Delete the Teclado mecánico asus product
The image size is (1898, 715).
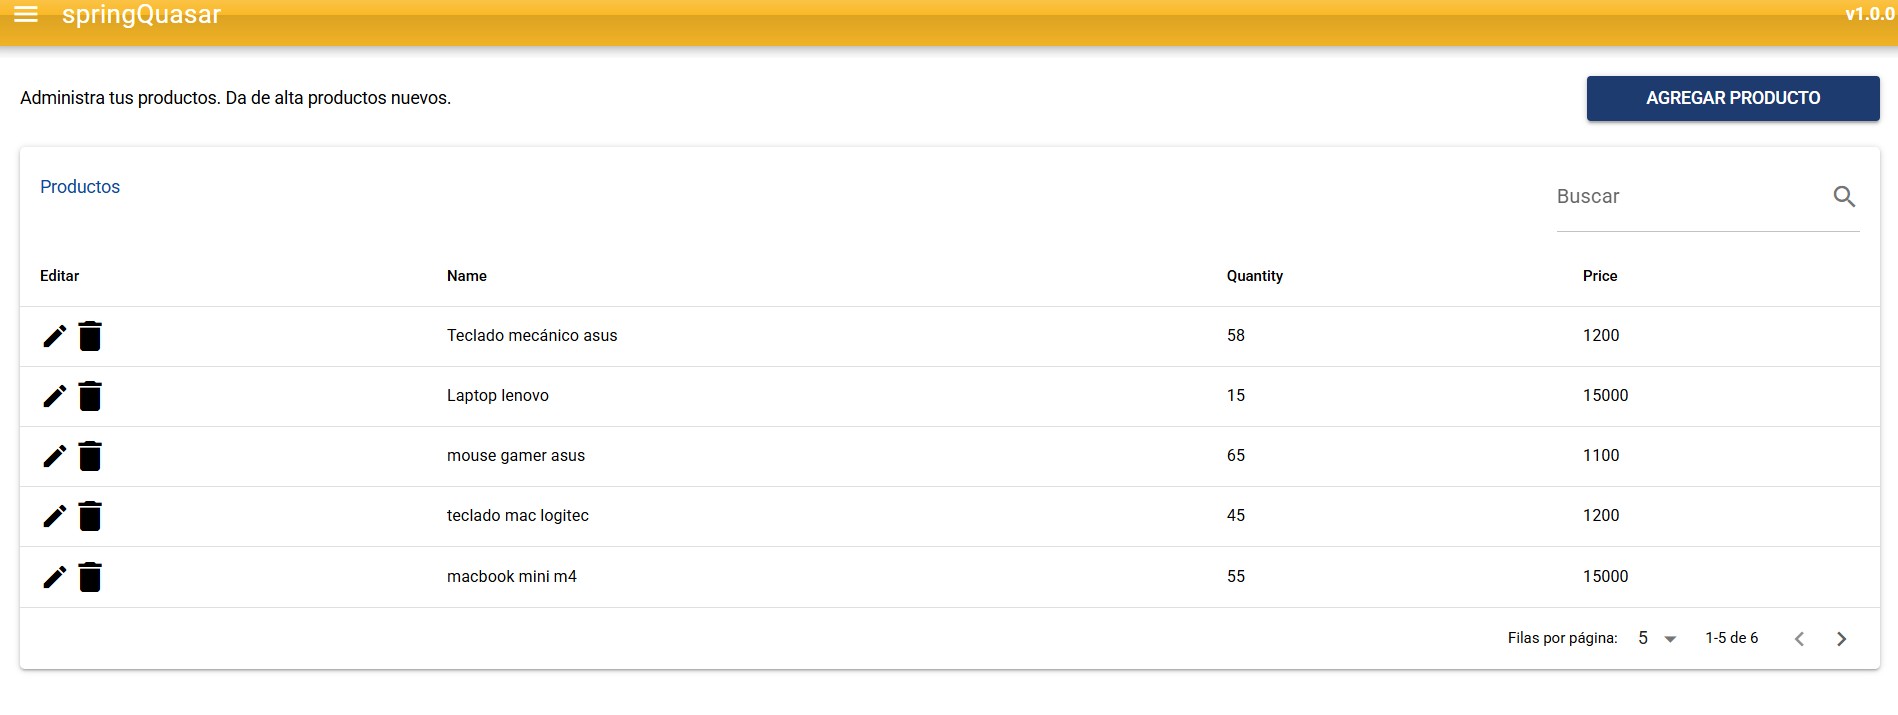(x=90, y=336)
